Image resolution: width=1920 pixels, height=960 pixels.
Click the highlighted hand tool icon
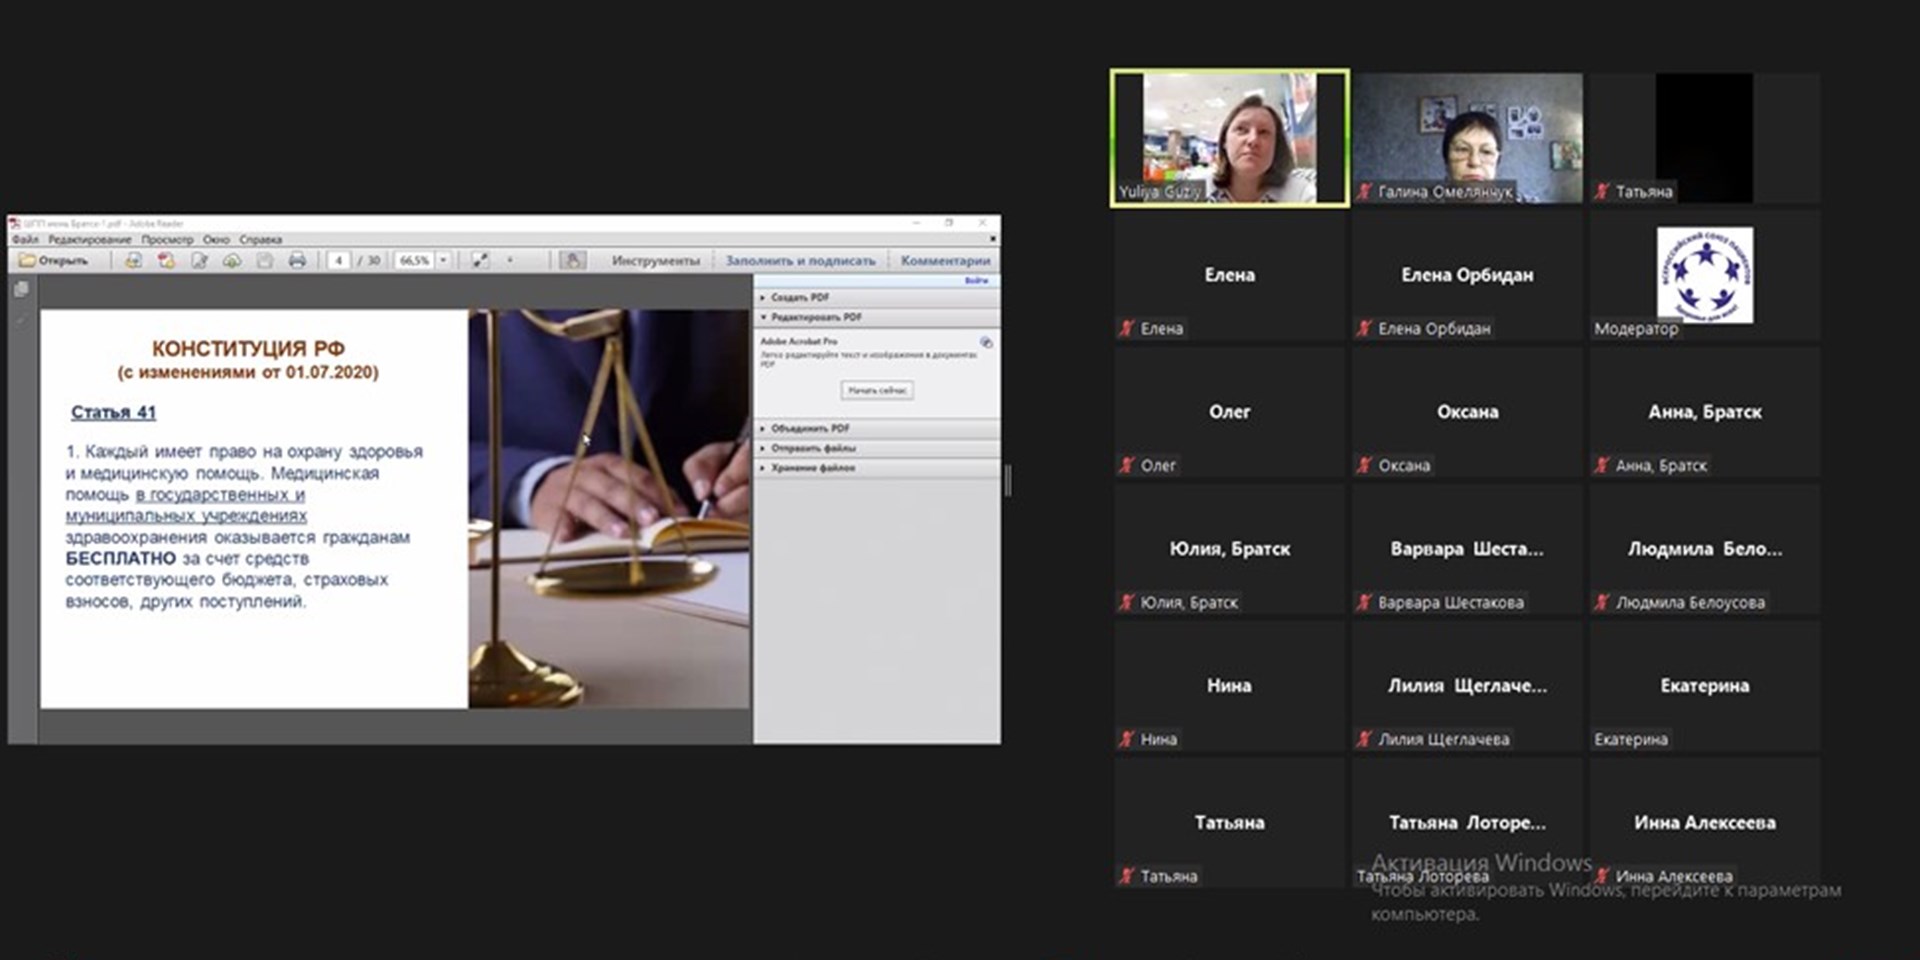tap(572, 261)
